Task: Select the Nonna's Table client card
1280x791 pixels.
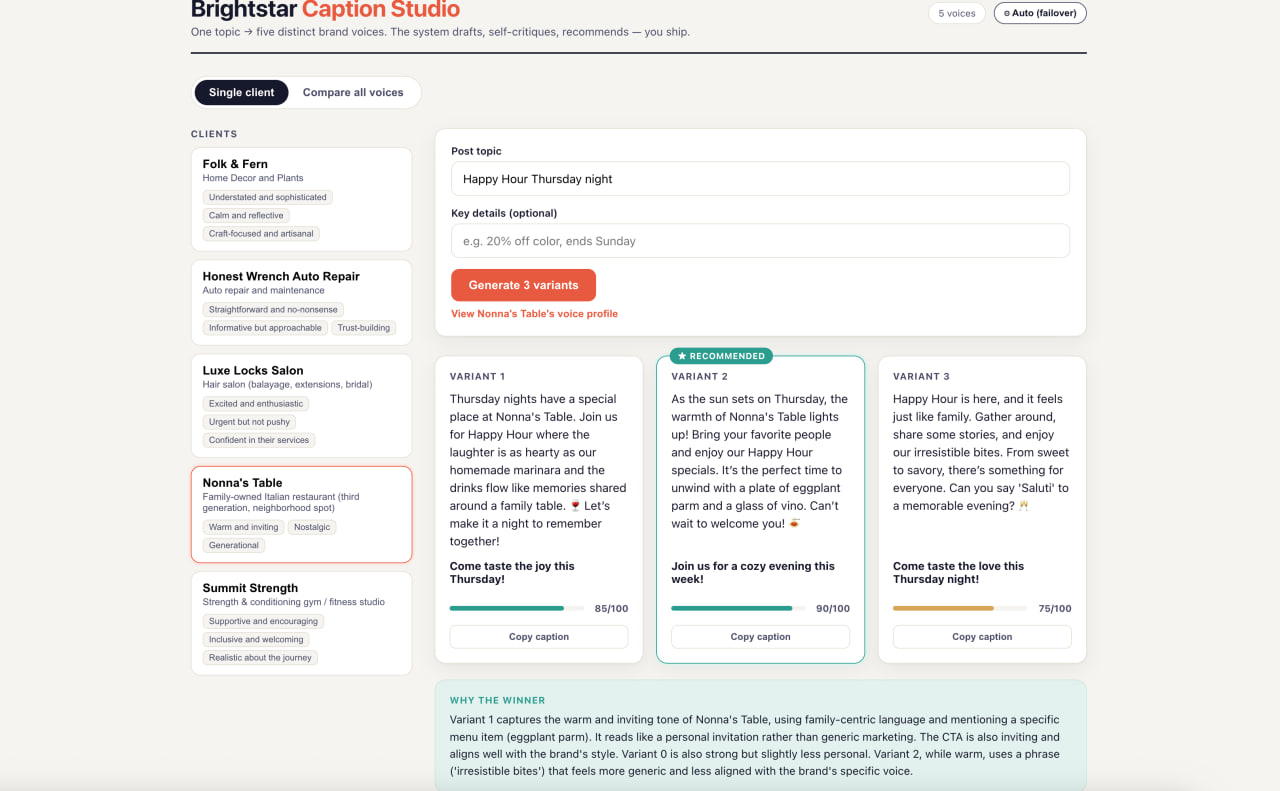Action: tap(301, 514)
